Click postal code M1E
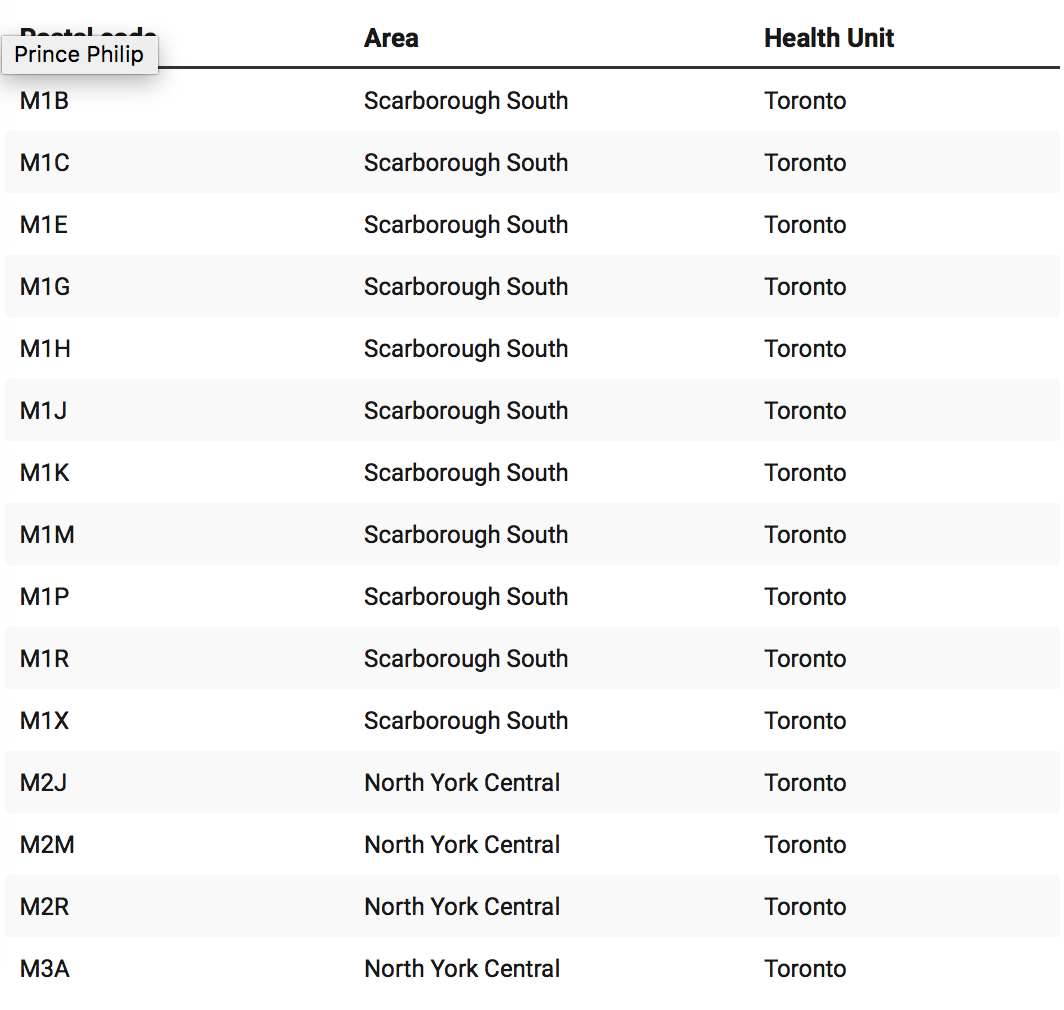Image resolution: width=1064 pixels, height=1010 pixels. 44,225
